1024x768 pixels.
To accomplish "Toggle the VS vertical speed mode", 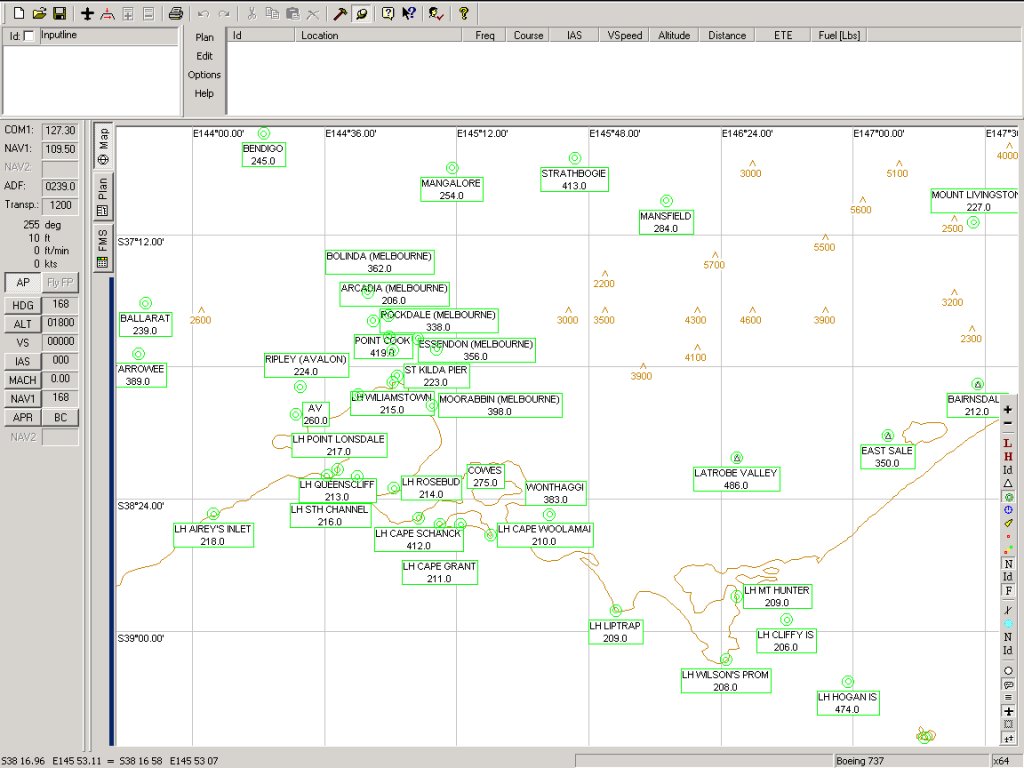I will [23, 342].
